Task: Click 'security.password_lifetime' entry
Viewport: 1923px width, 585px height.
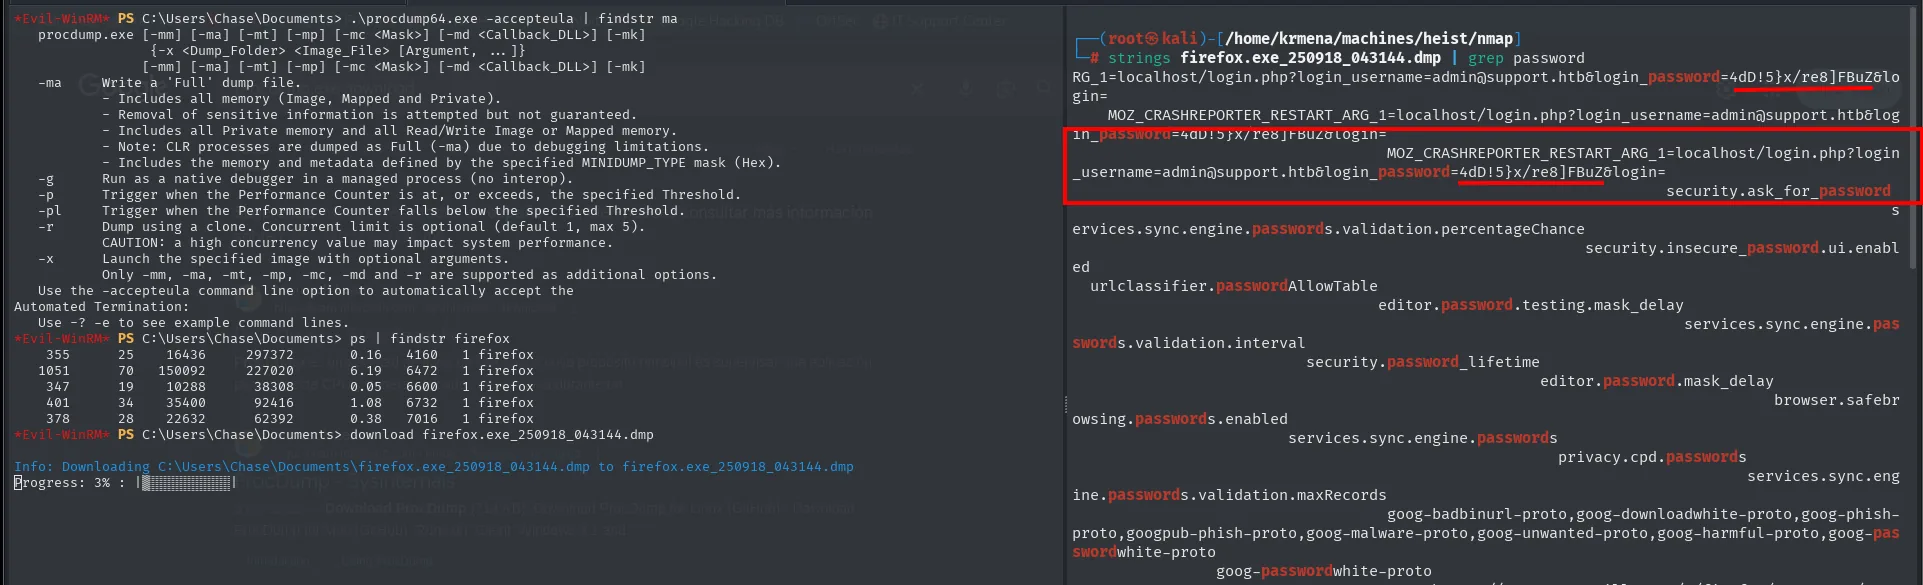Action: (x=1423, y=362)
